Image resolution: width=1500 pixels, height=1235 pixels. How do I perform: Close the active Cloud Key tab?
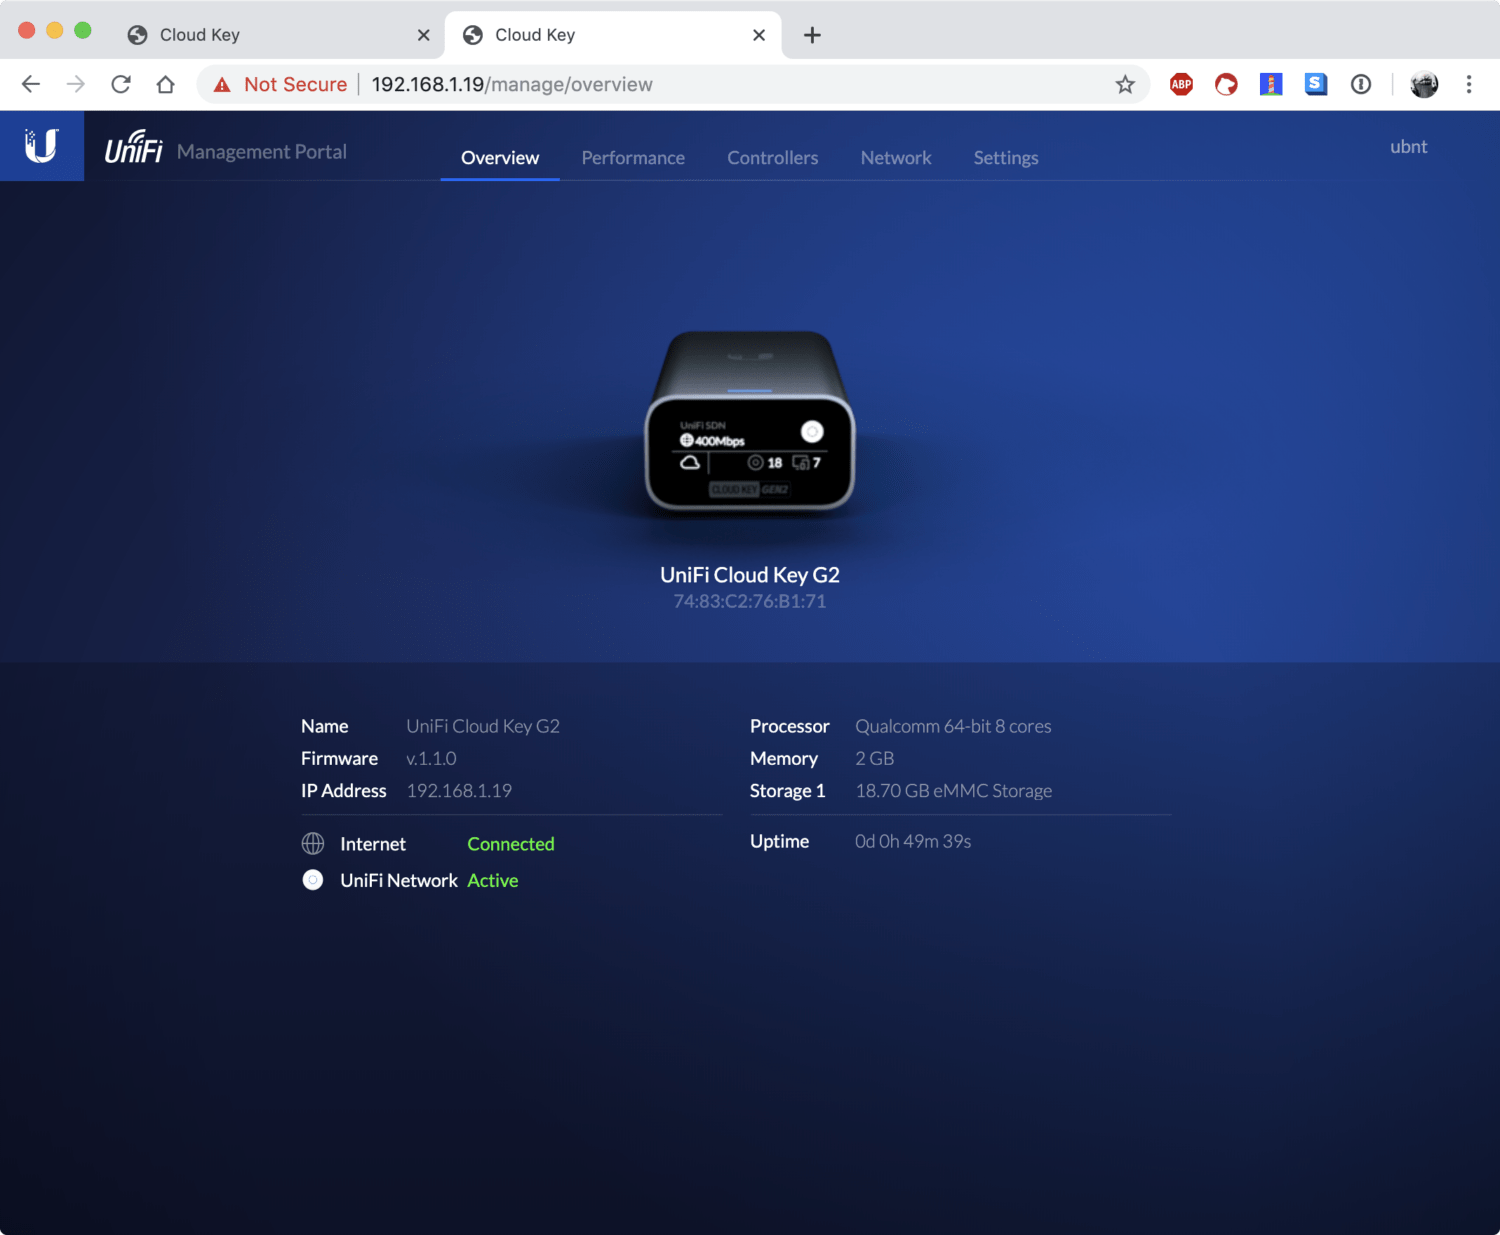[x=759, y=35]
